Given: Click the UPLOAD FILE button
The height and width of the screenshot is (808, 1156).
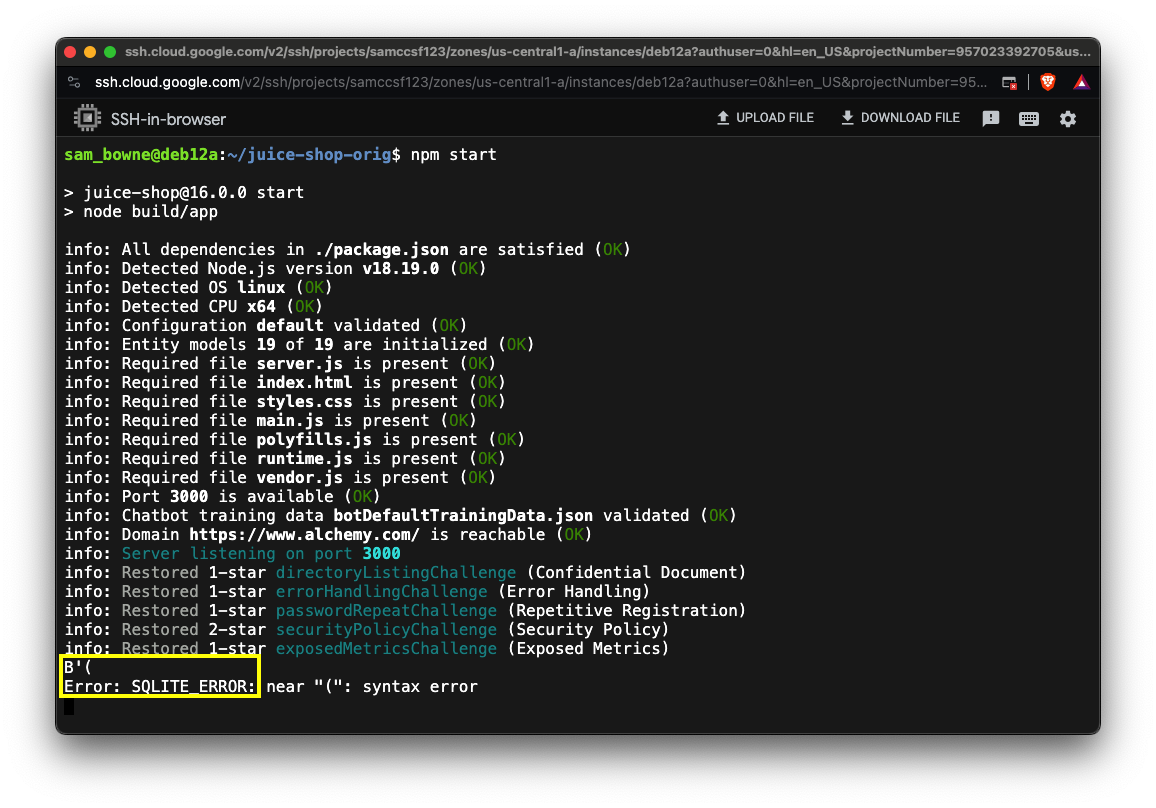Looking at the screenshot, I should (x=765, y=118).
